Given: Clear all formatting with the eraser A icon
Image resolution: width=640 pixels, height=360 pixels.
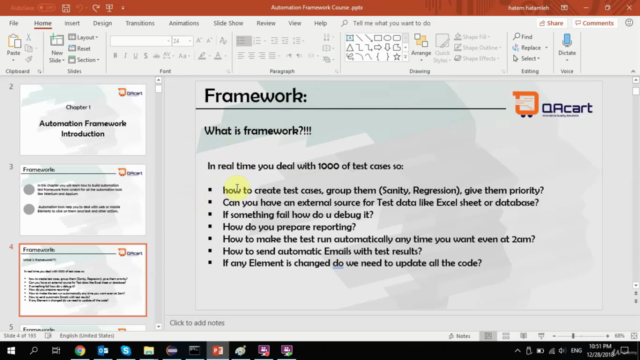Looking at the screenshot, I should coord(223,41).
